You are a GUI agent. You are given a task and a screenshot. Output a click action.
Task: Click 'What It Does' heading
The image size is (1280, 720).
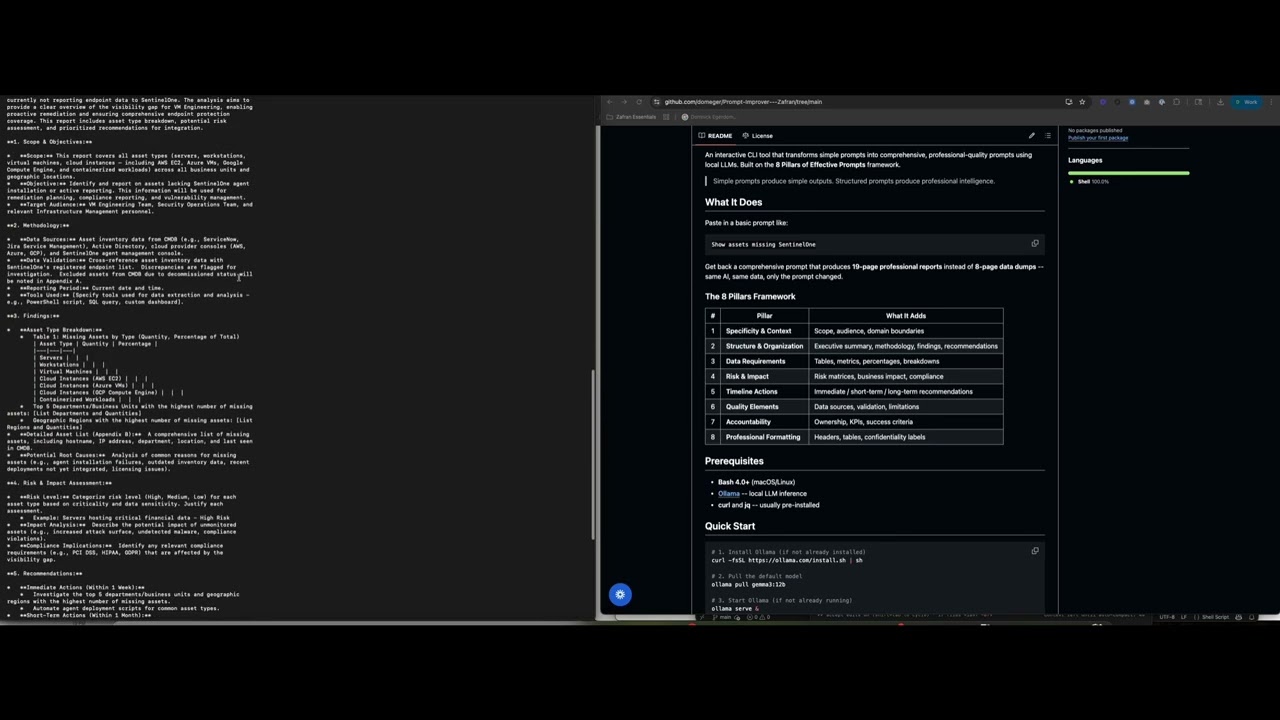[x=733, y=202]
